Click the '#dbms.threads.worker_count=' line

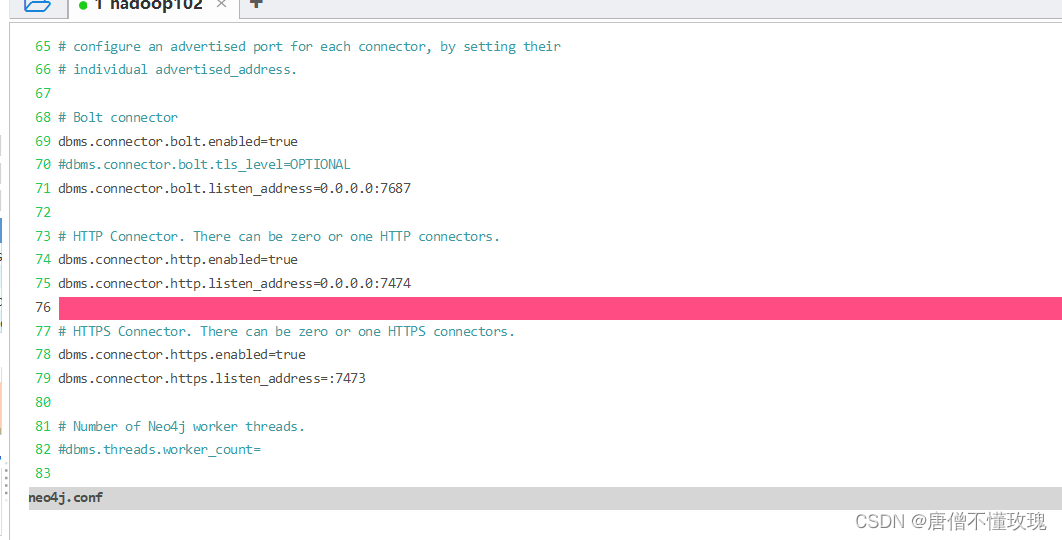point(159,450)
